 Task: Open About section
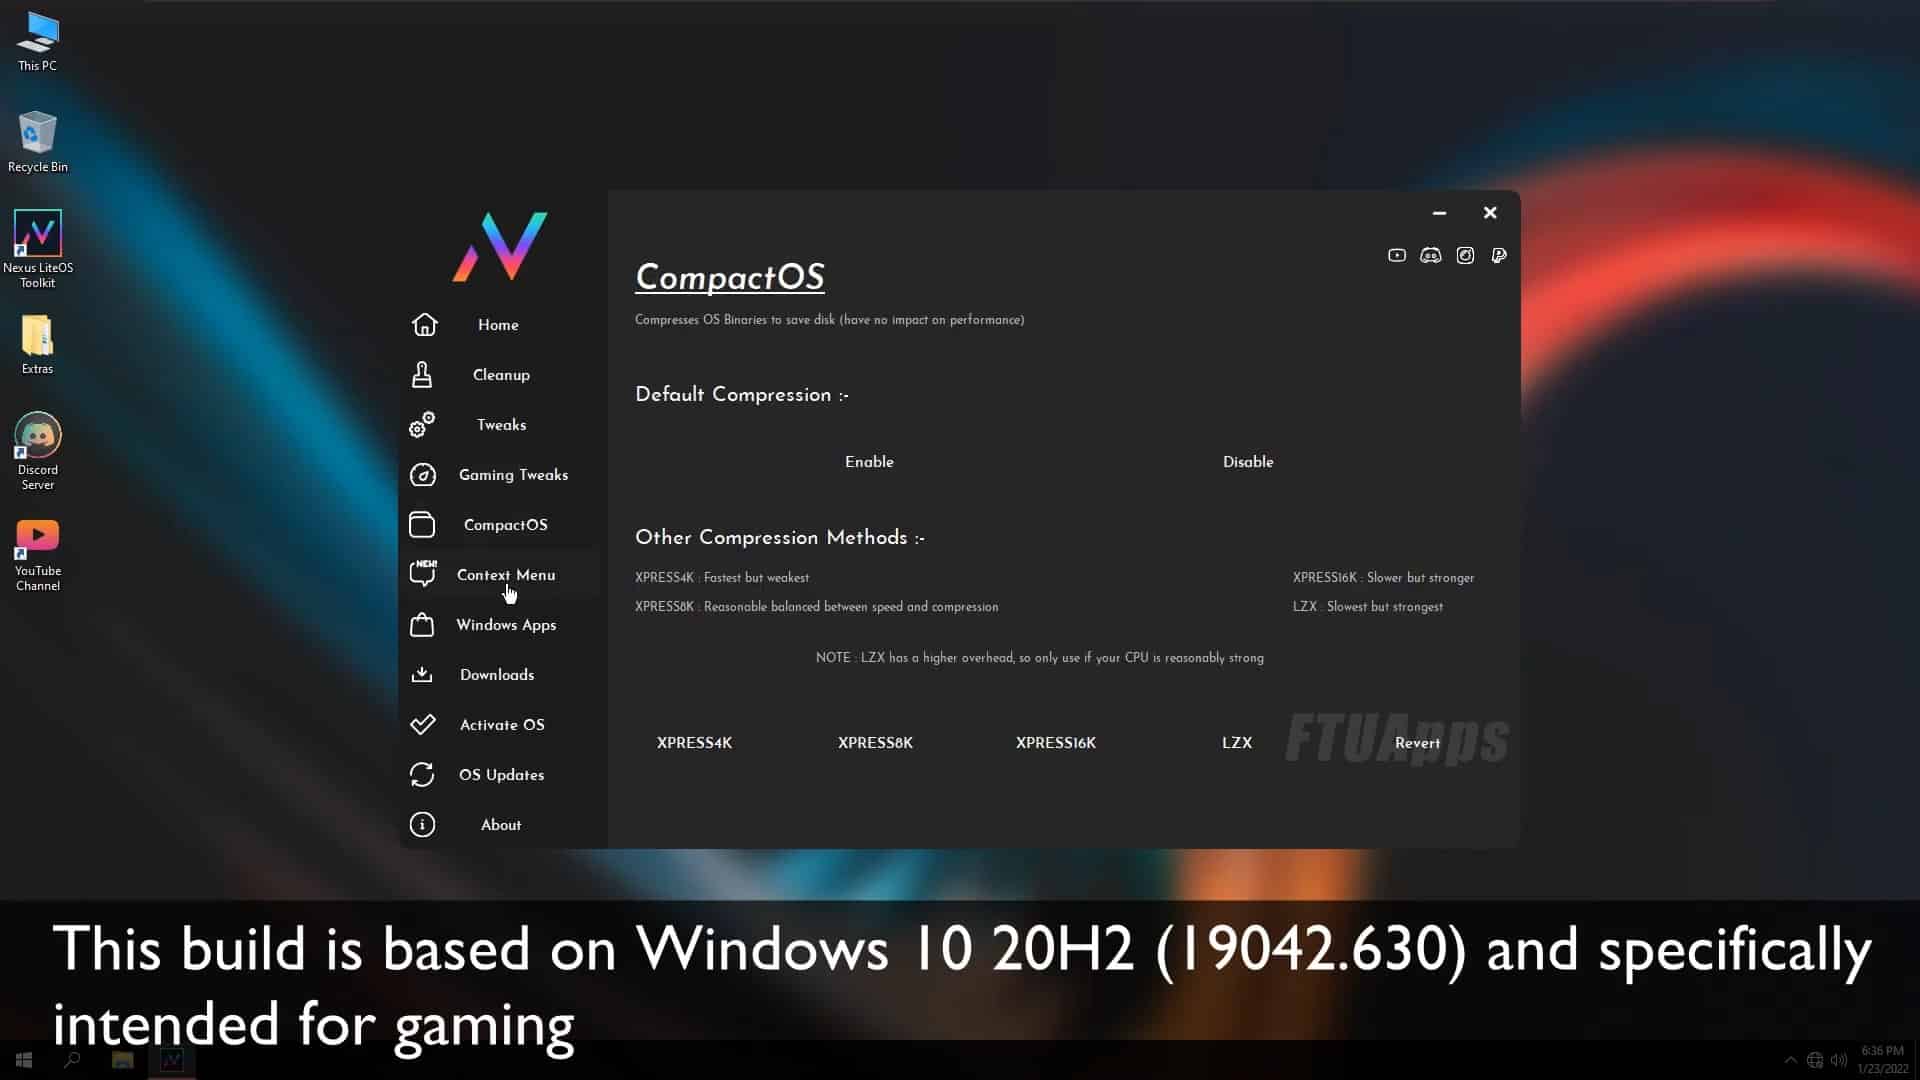coord(500,824)
